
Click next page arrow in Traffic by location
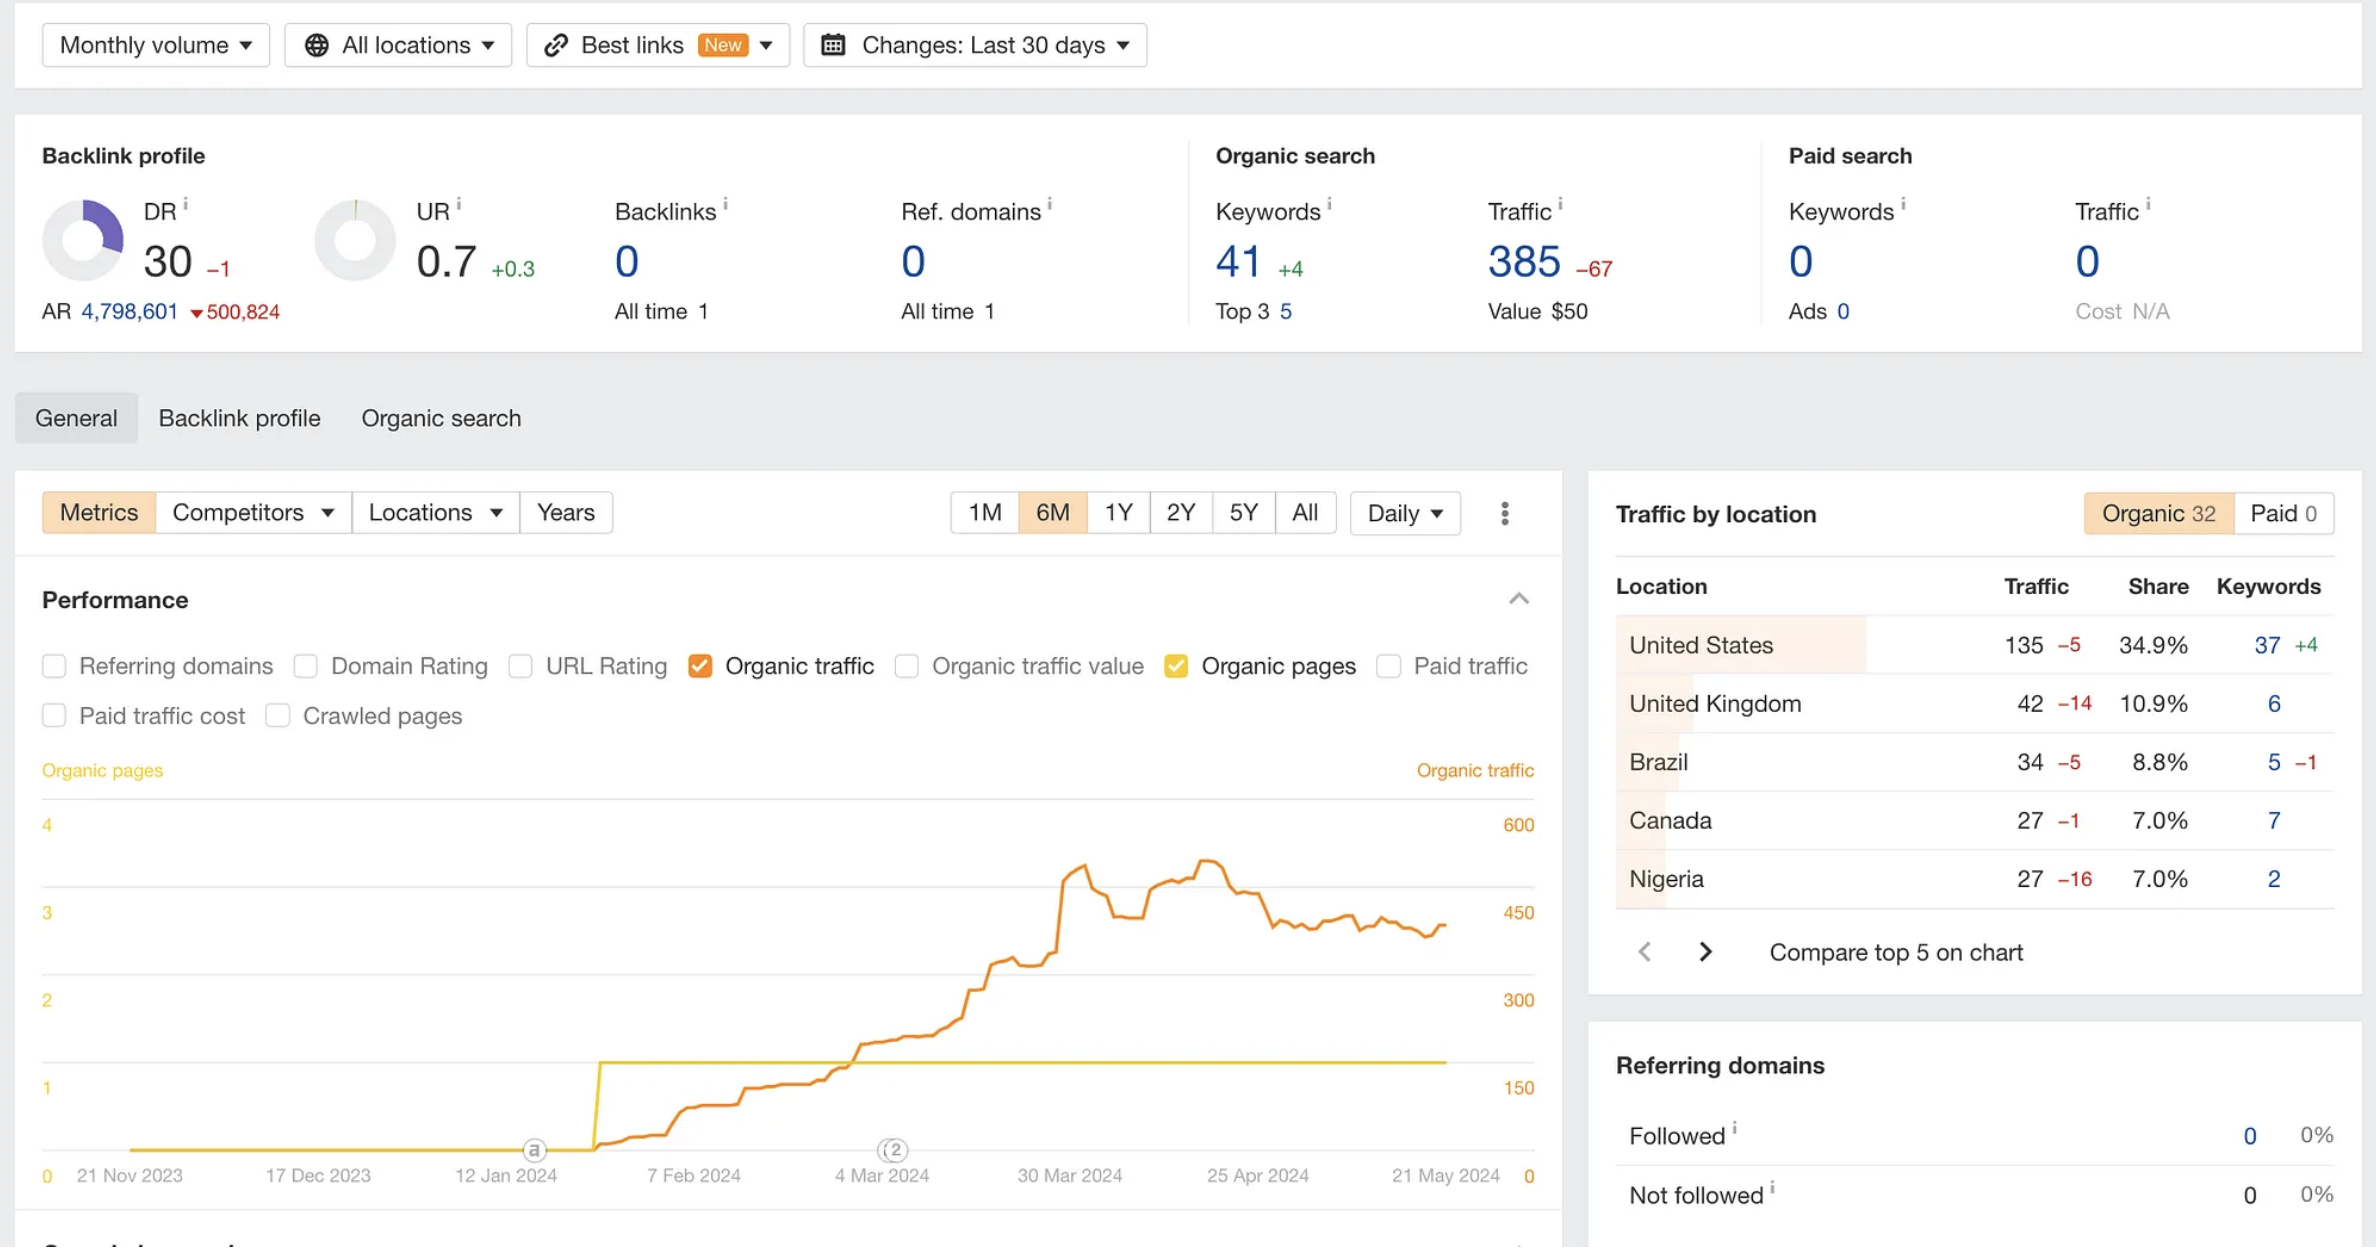(x=1705, y=952)
